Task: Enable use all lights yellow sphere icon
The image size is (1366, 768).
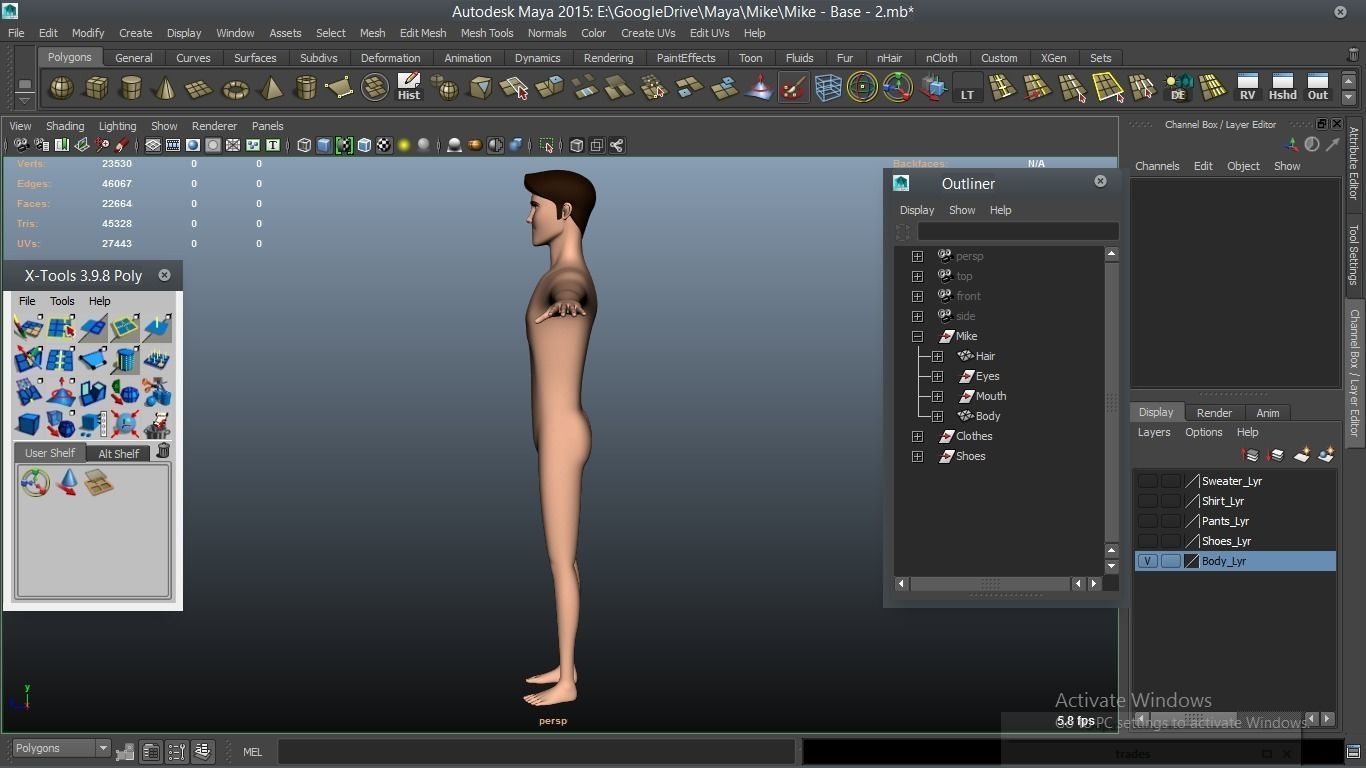Action: [404, 146]
